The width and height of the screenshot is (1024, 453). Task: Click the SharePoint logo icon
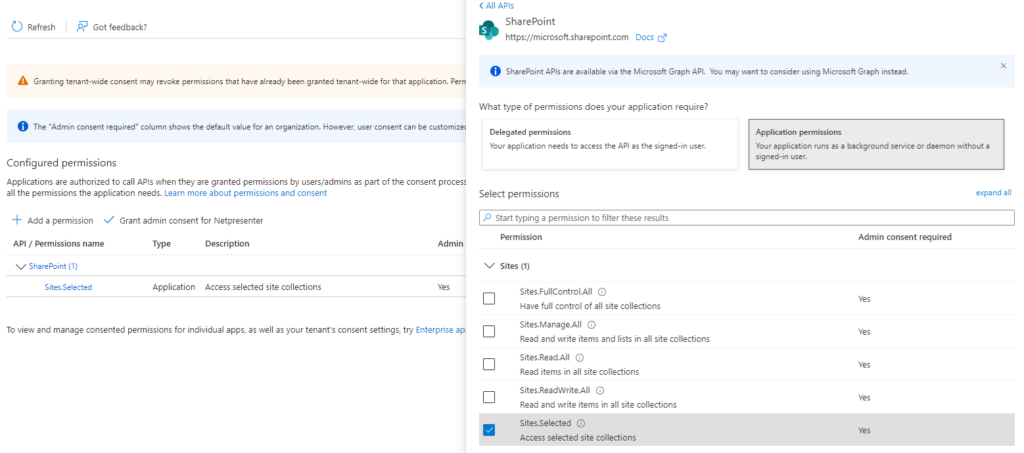point(488,30)
